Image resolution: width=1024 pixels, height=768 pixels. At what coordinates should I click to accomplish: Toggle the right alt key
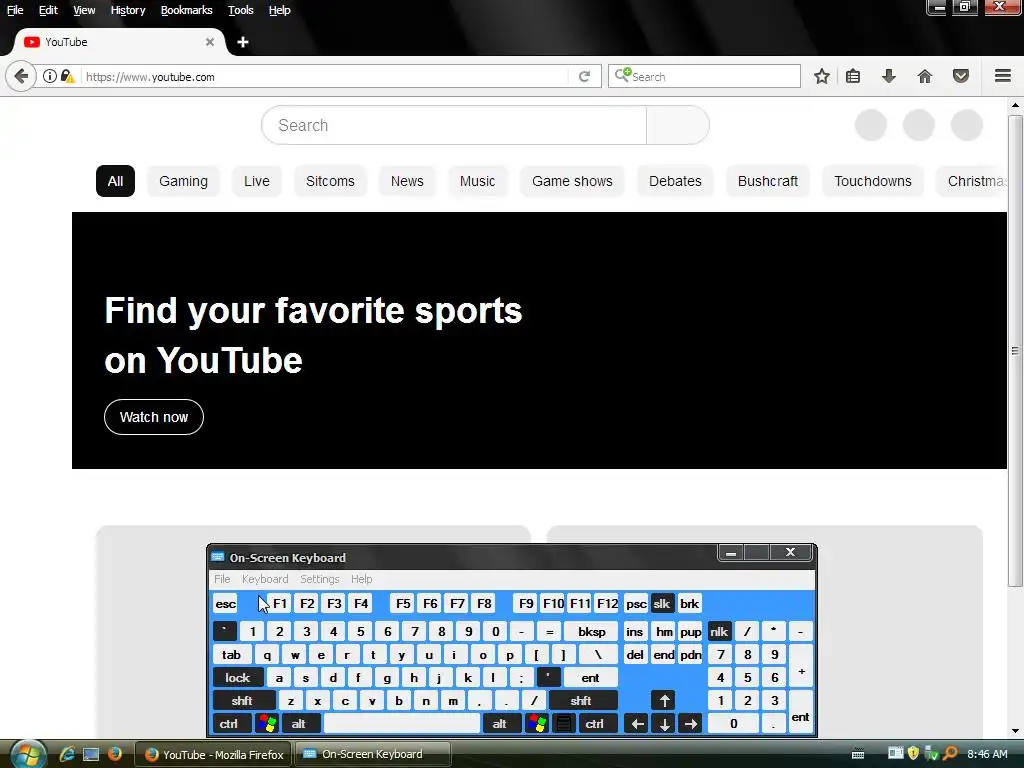pyautogui.click(x=501, y=724)
